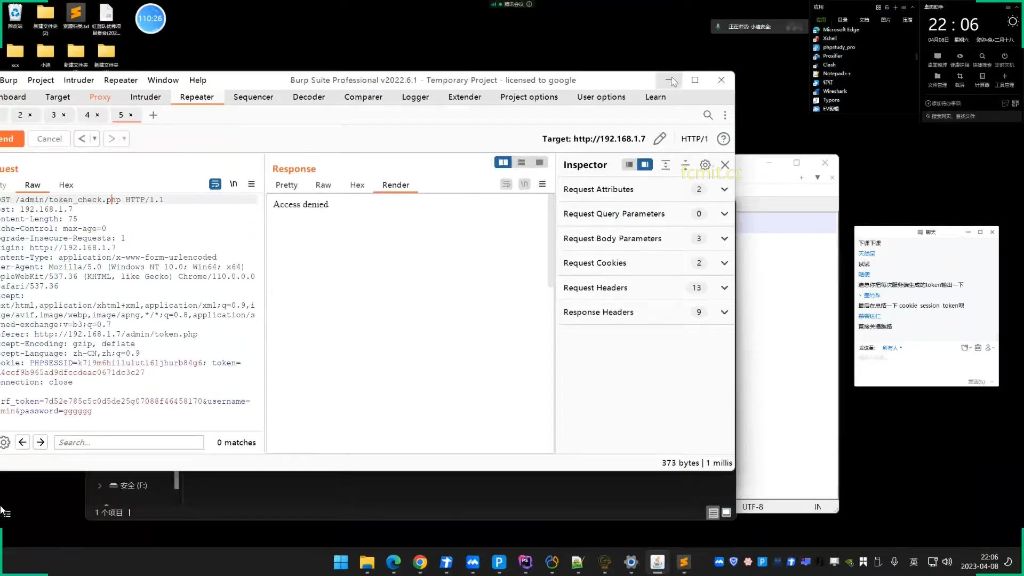Image resolution: width=1024 pixels, height=576 pixels.
Task: Go to next search match arrow
Action: pyautogui.click(x=40, y=442)
